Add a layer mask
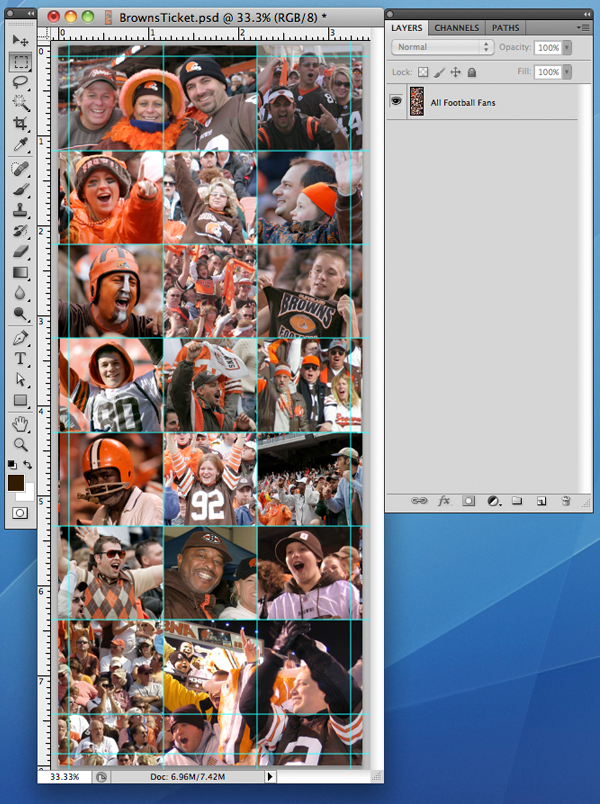 click(468, 500)
